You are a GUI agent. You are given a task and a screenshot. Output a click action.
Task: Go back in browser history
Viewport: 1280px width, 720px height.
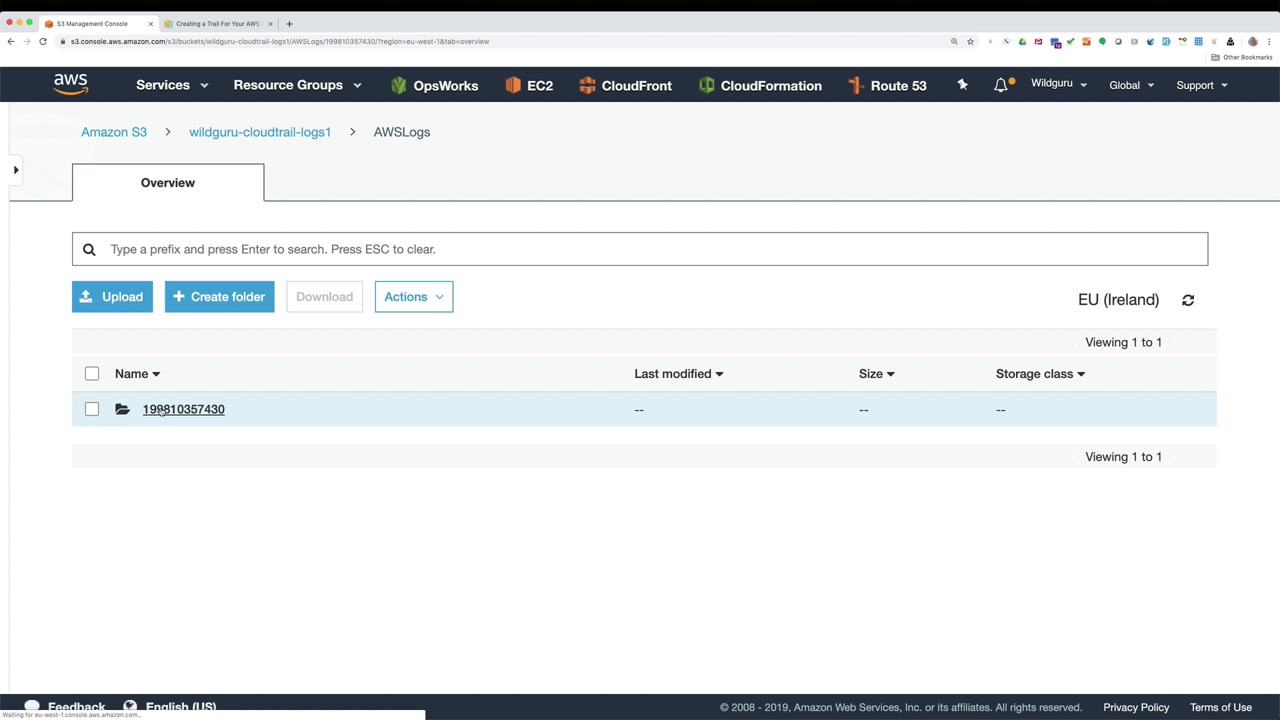pyautogui.click(x=11, y=41)
